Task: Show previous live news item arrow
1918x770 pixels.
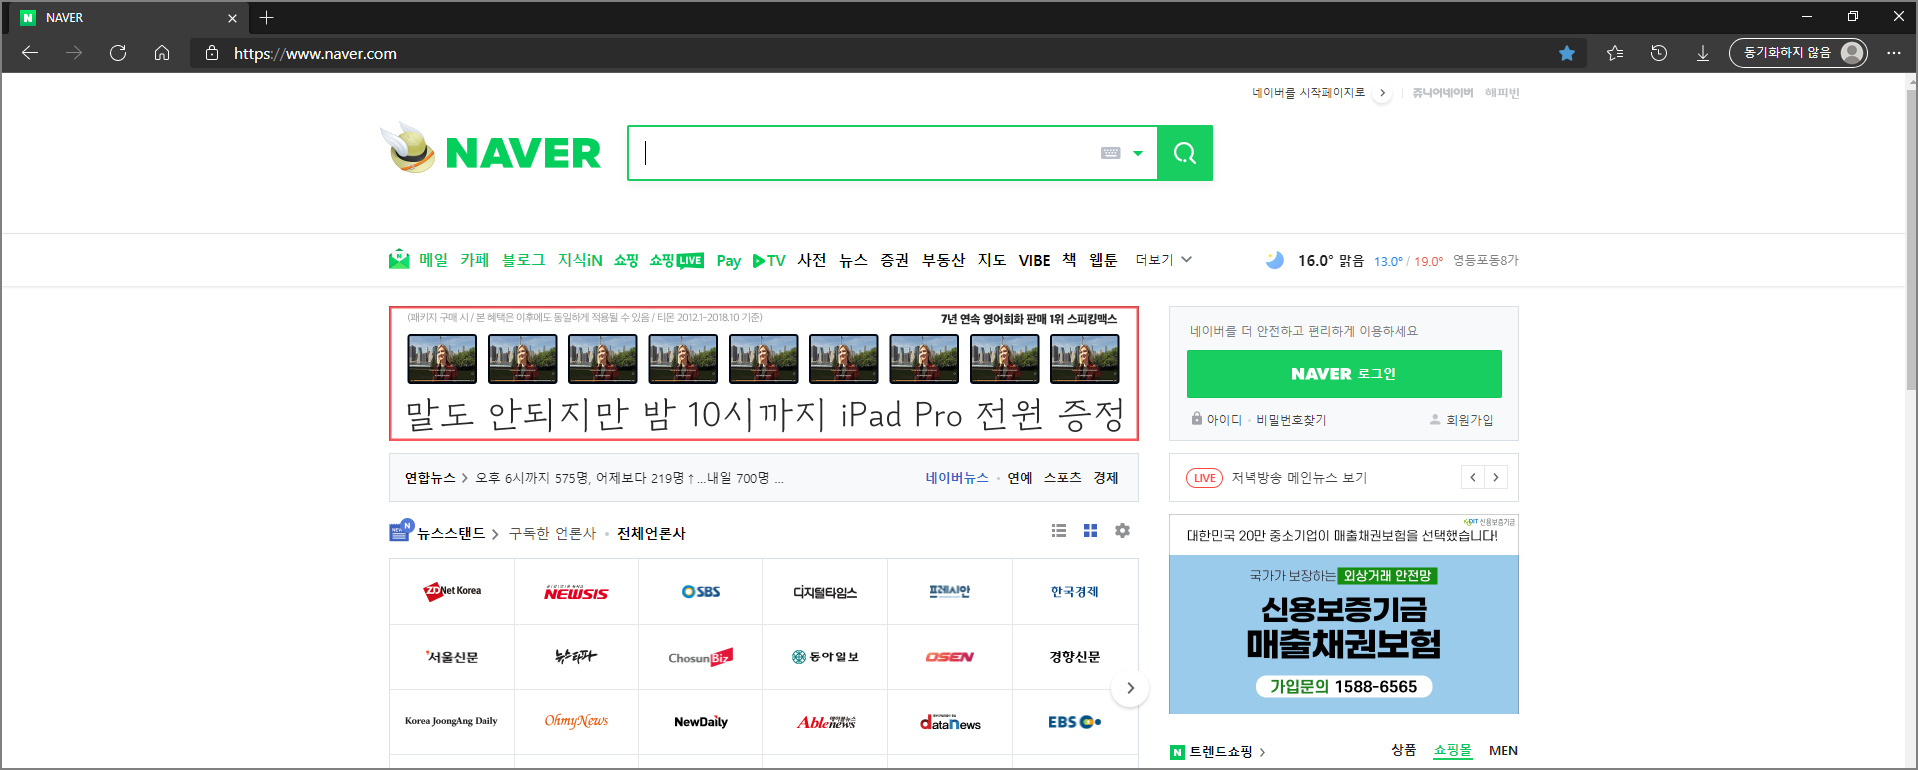Action: 1473,478
